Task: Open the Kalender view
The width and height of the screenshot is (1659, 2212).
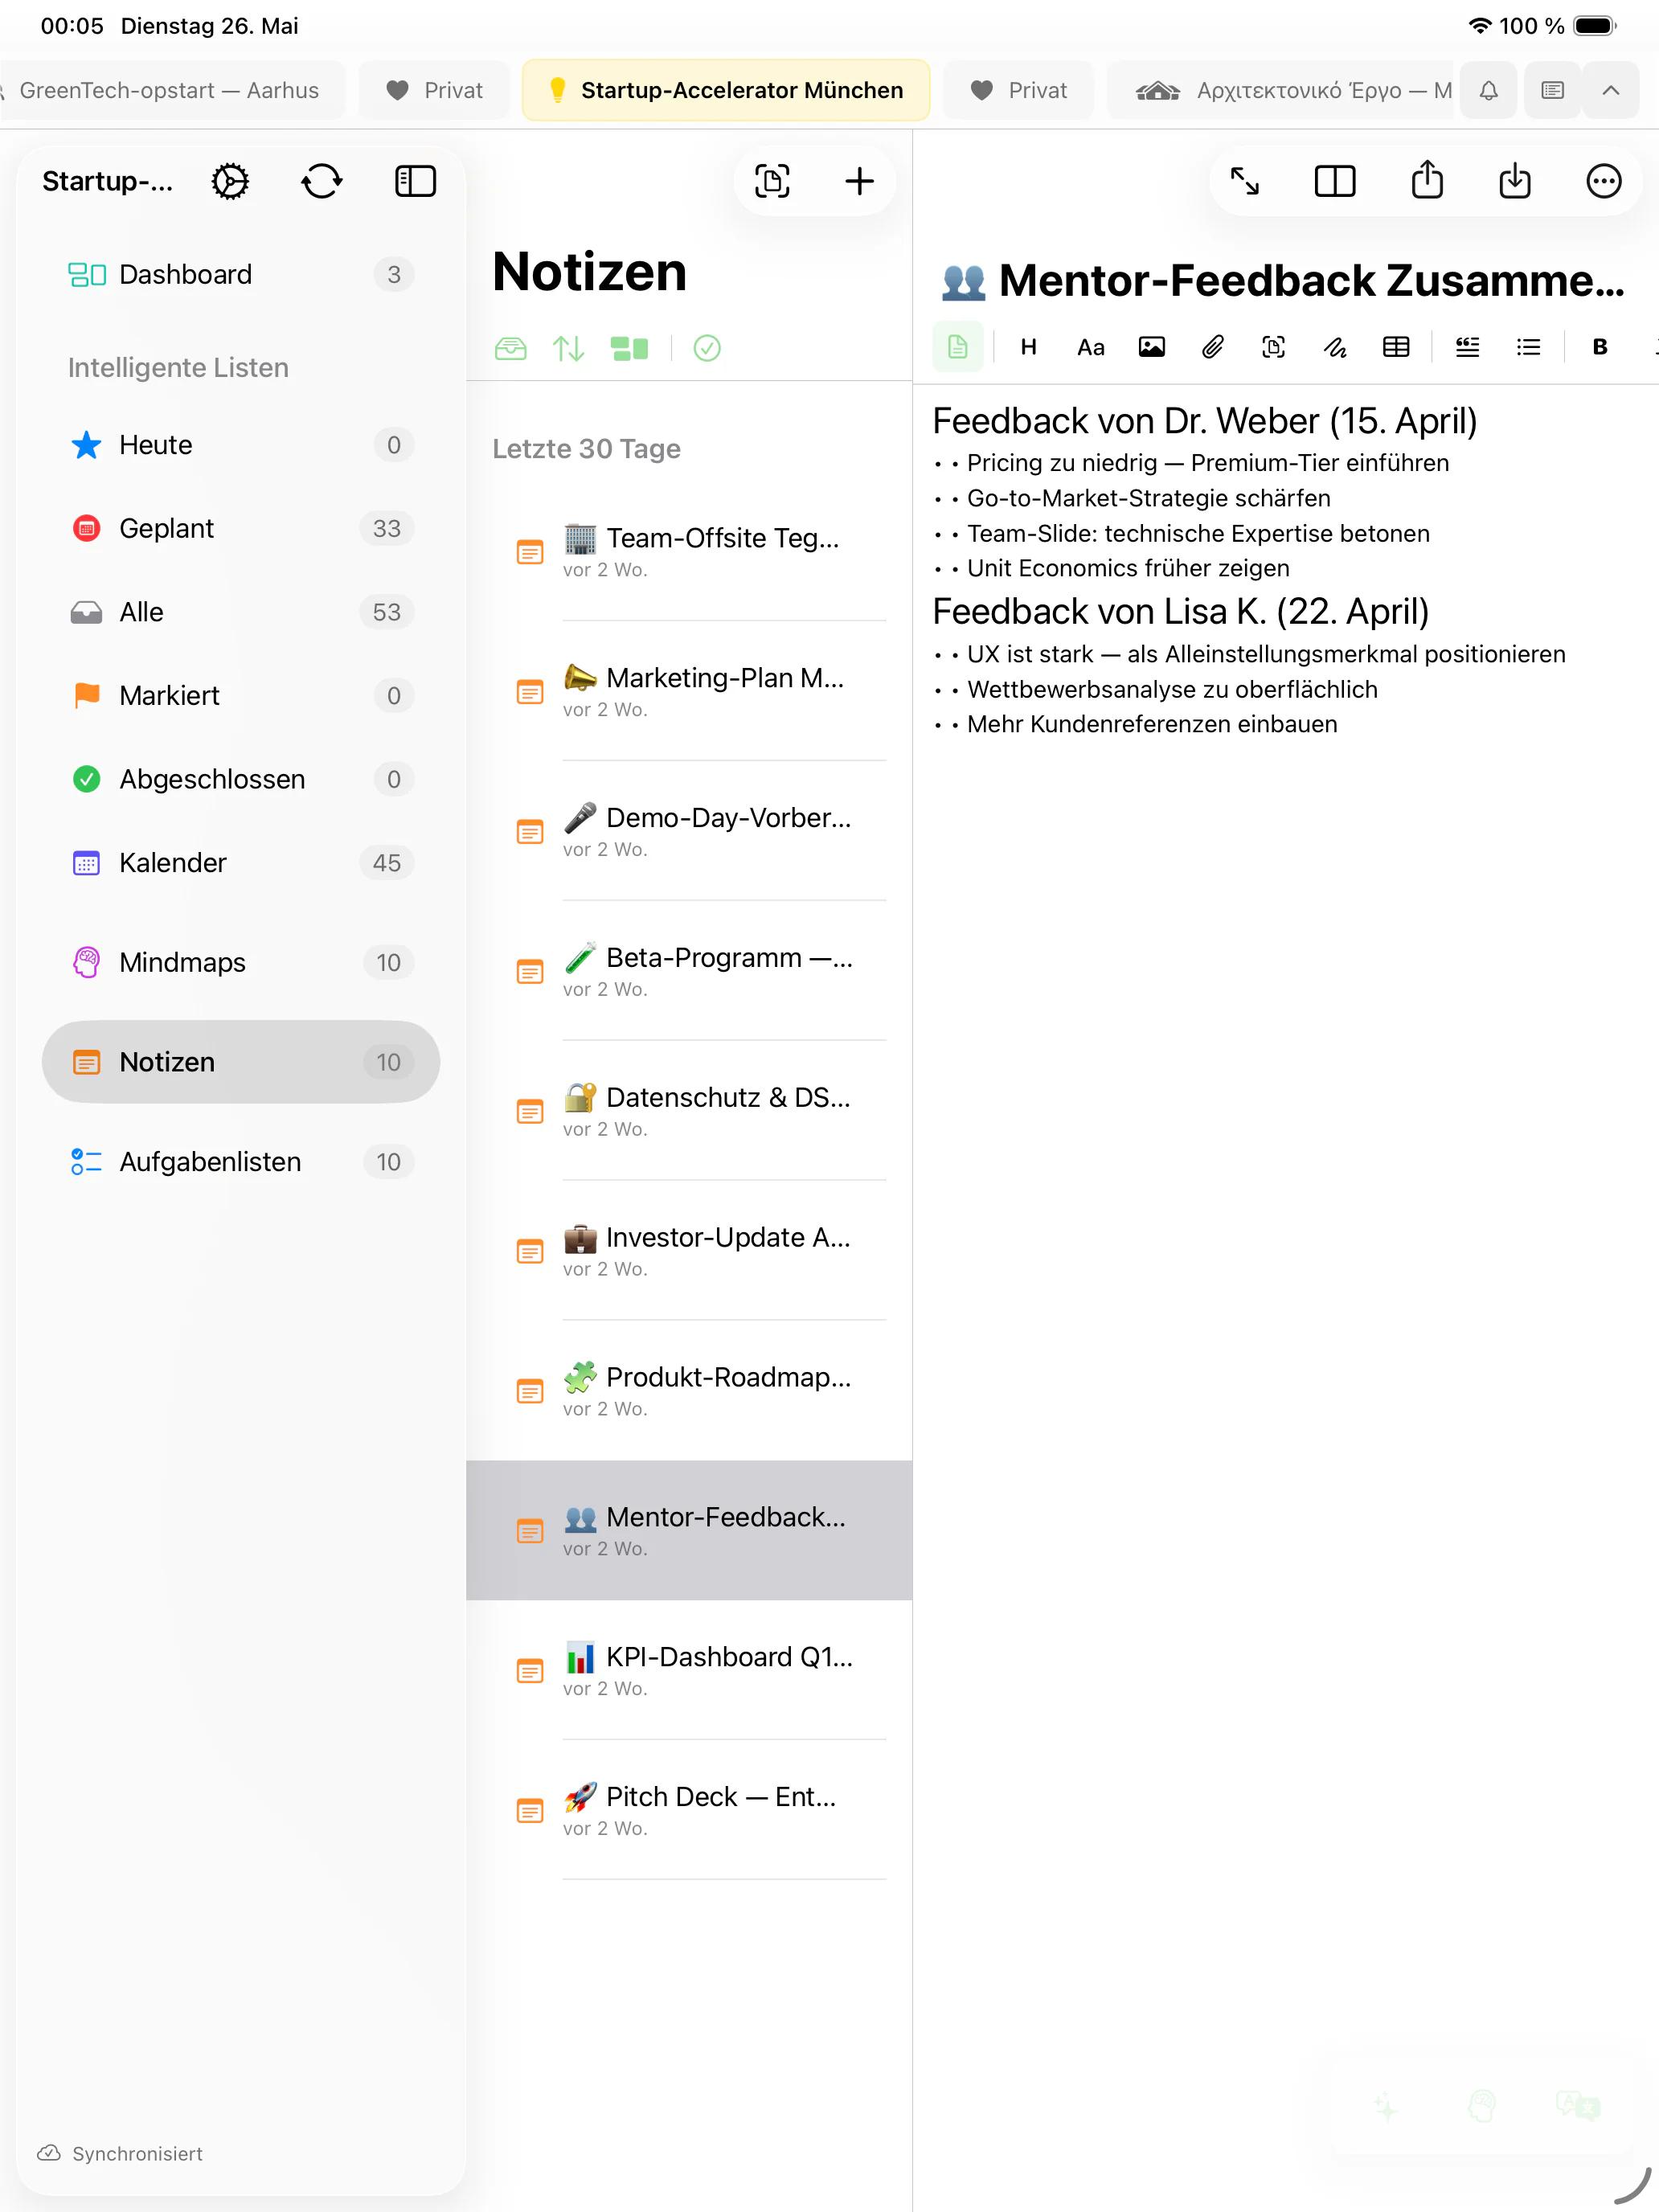Action: 241,862
